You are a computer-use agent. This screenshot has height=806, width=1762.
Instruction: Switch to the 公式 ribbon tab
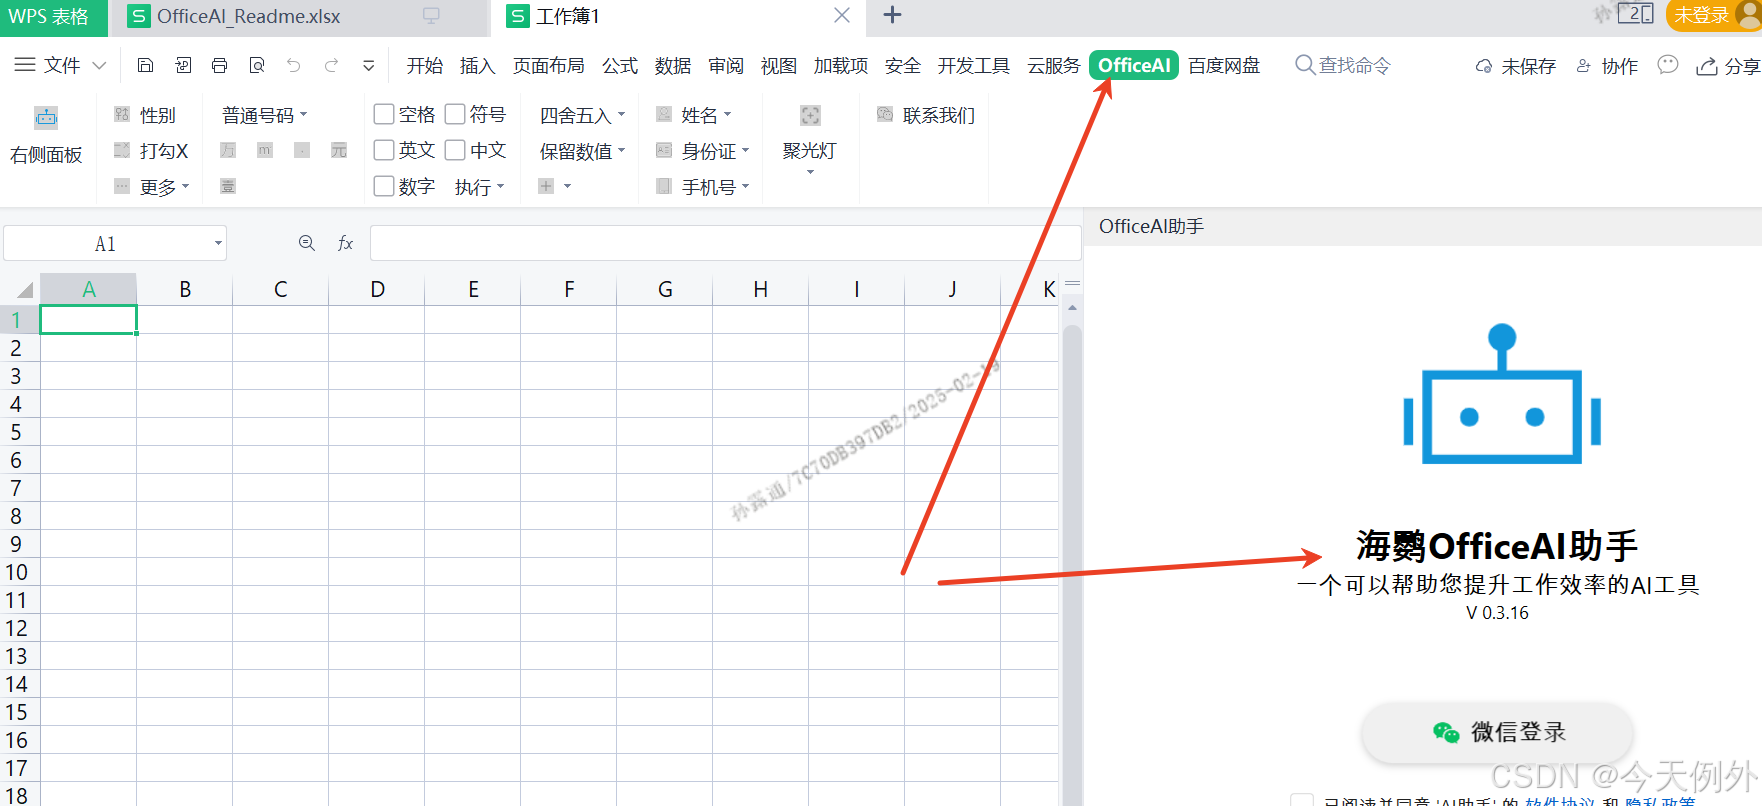(620, 65)
